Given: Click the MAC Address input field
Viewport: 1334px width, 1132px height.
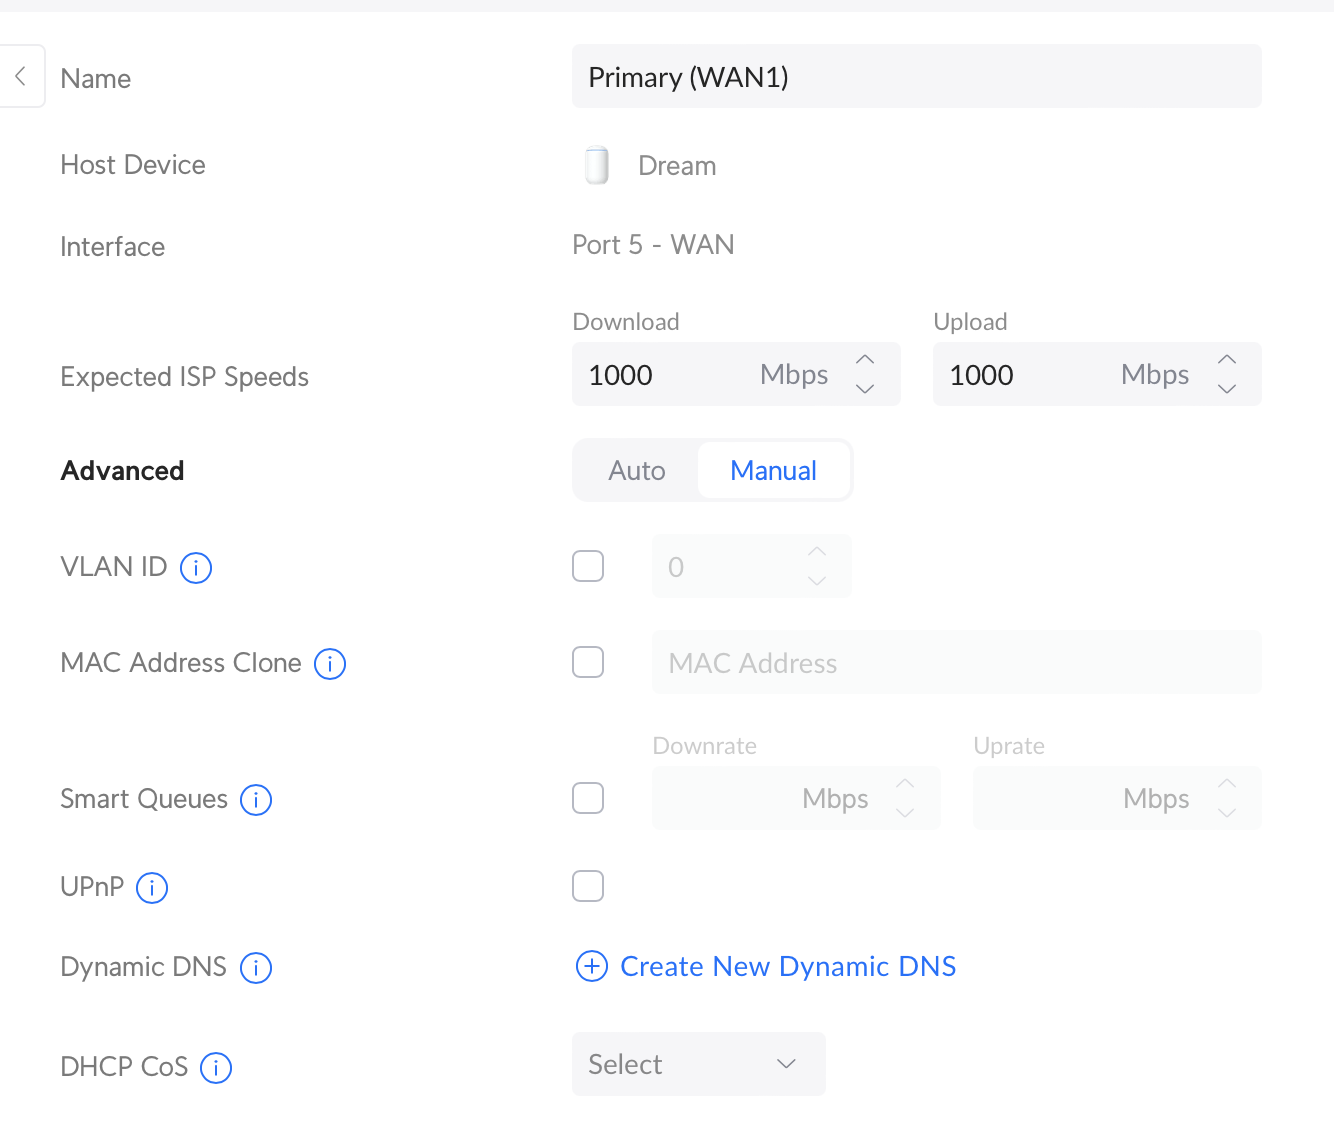Looking at the screenshot, I should pyautogui.click(x=957, y=662).
